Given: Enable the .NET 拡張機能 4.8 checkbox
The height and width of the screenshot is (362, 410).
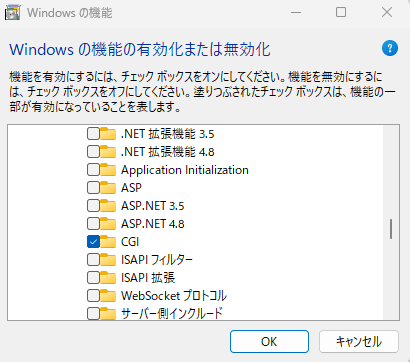Looking at the screenshot, I should tap(93, 152).
